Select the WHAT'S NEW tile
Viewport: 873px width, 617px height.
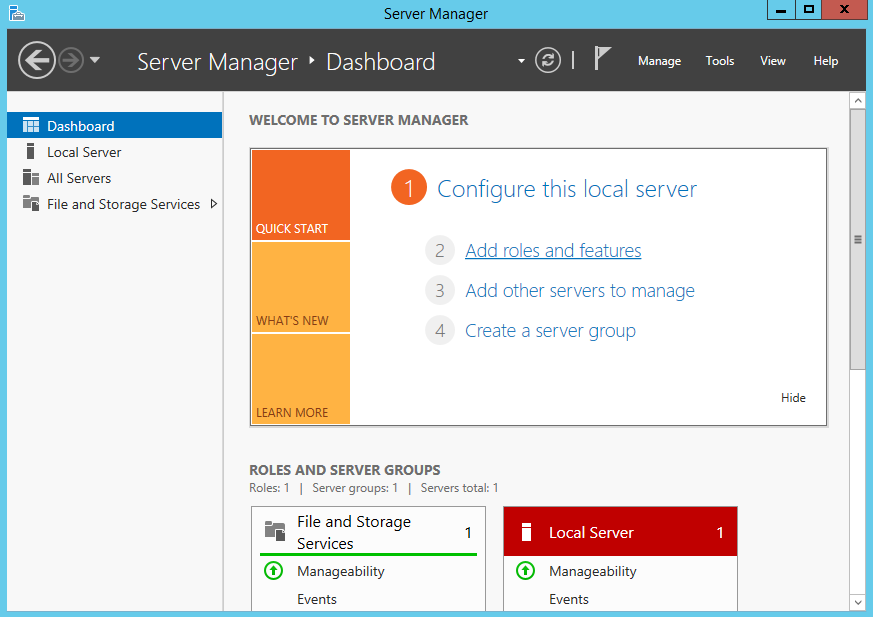(x=300, y=287)
